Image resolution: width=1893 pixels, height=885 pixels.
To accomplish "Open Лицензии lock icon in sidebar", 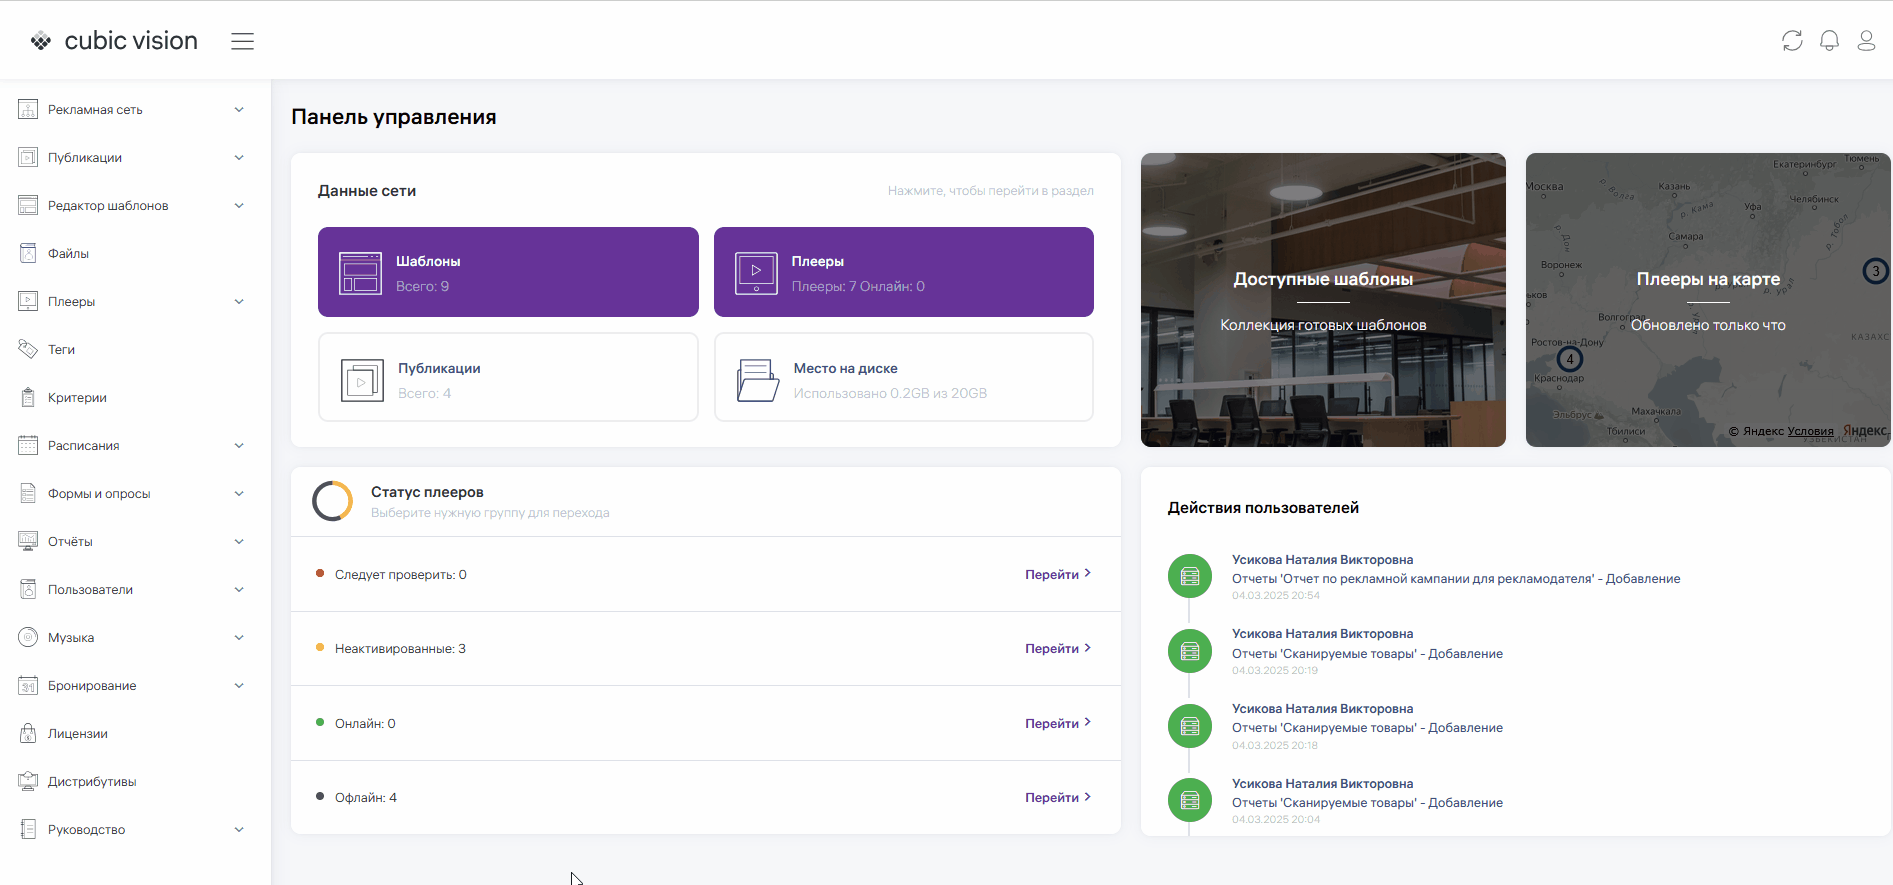I will [x=28, y=734].
